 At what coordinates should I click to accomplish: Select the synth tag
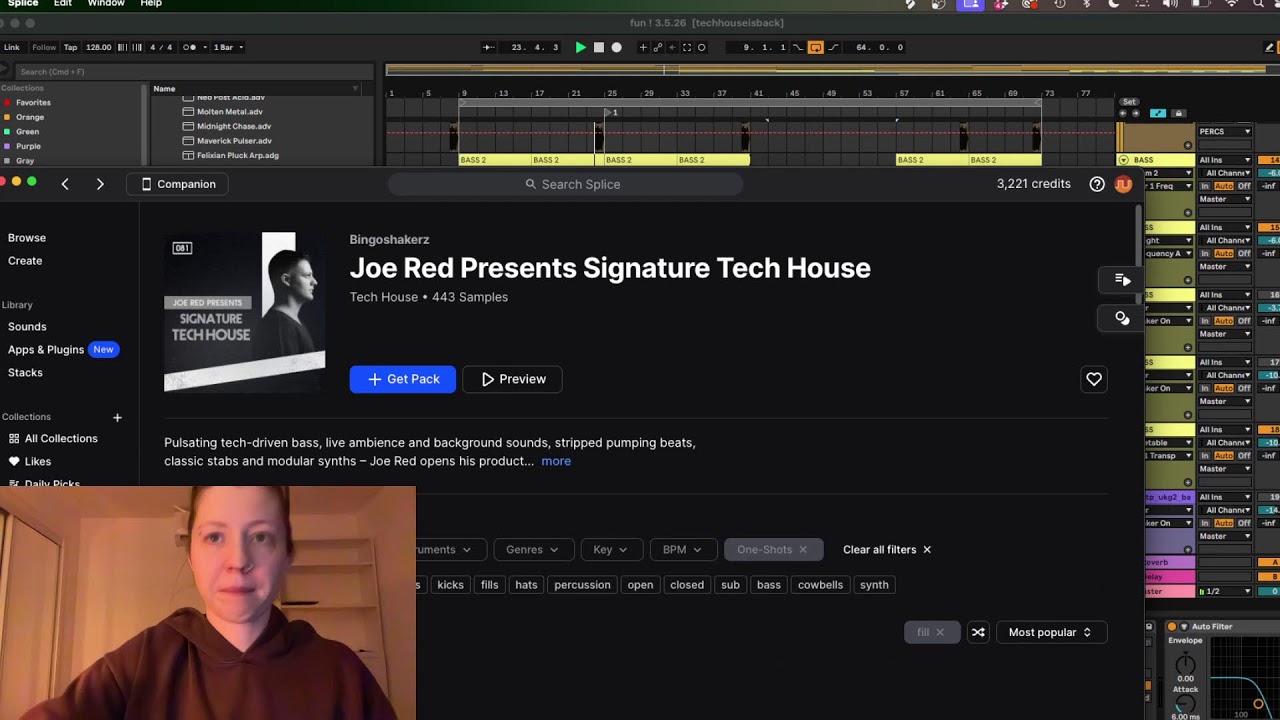point(874,585)
